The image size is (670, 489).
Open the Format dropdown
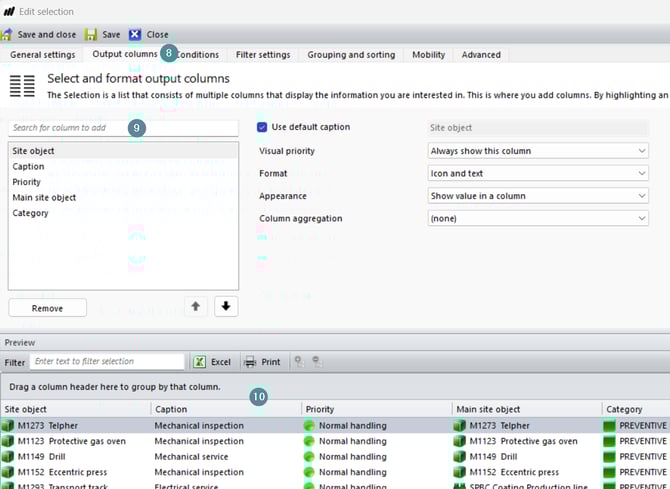pyautogui.click(x=538, y=173)
